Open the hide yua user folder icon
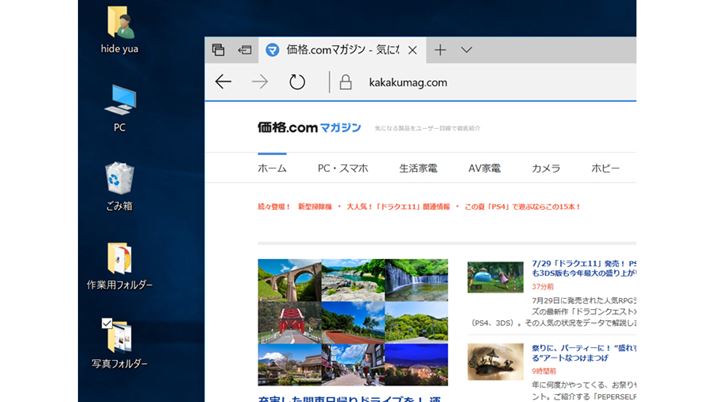Image resolution: width=715 pixels, height=402 pixels. click(120, 22)
